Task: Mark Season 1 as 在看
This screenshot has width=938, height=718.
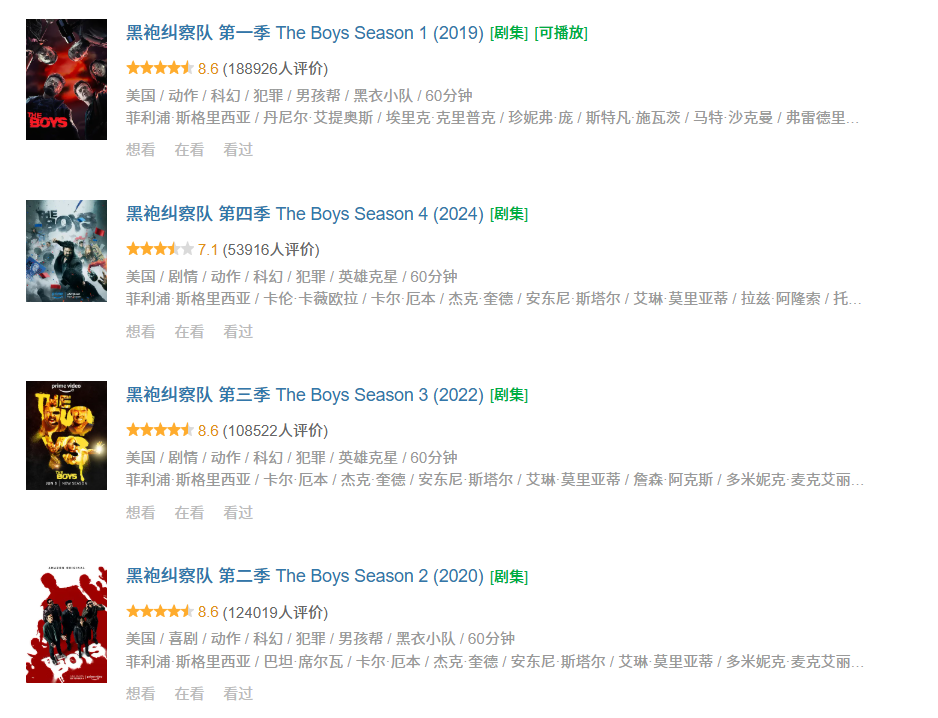Action: (x=189, y=150)
